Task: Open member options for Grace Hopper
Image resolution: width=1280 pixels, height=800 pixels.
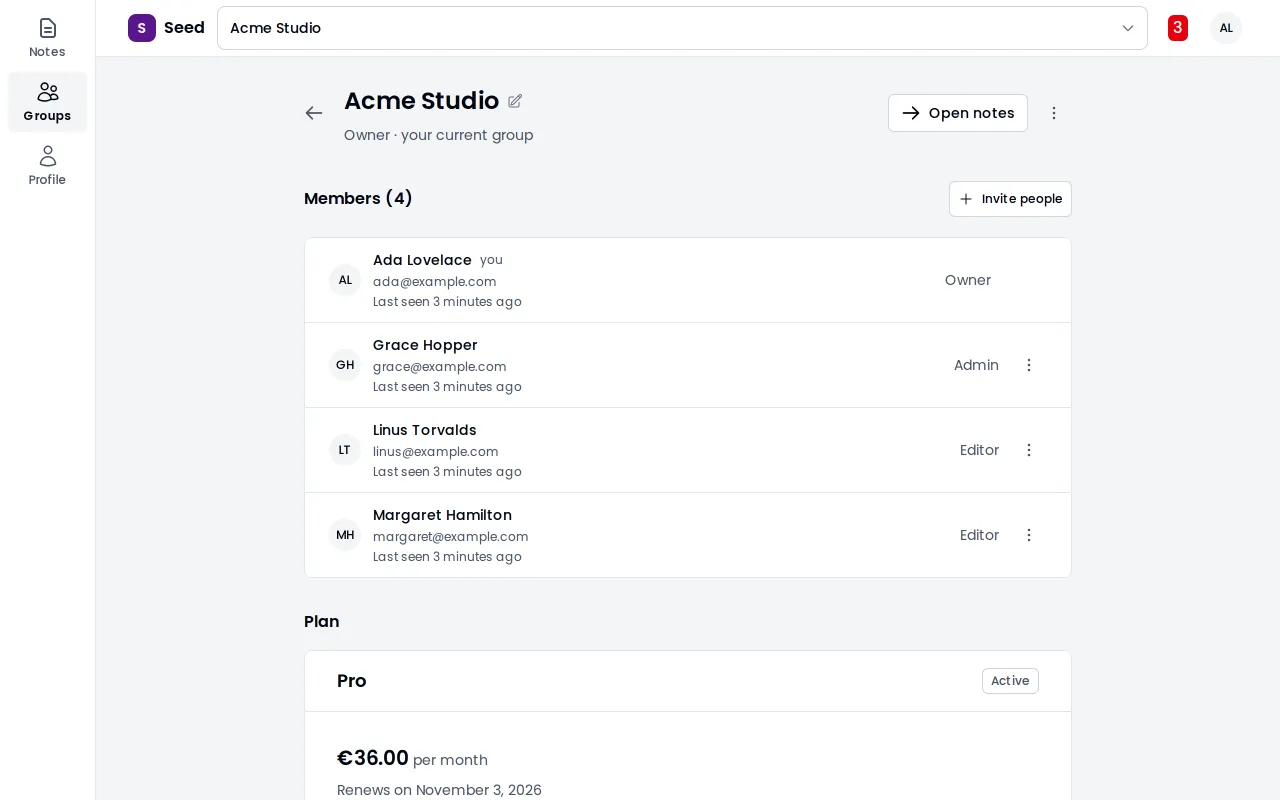Action: coord(1029,365)
